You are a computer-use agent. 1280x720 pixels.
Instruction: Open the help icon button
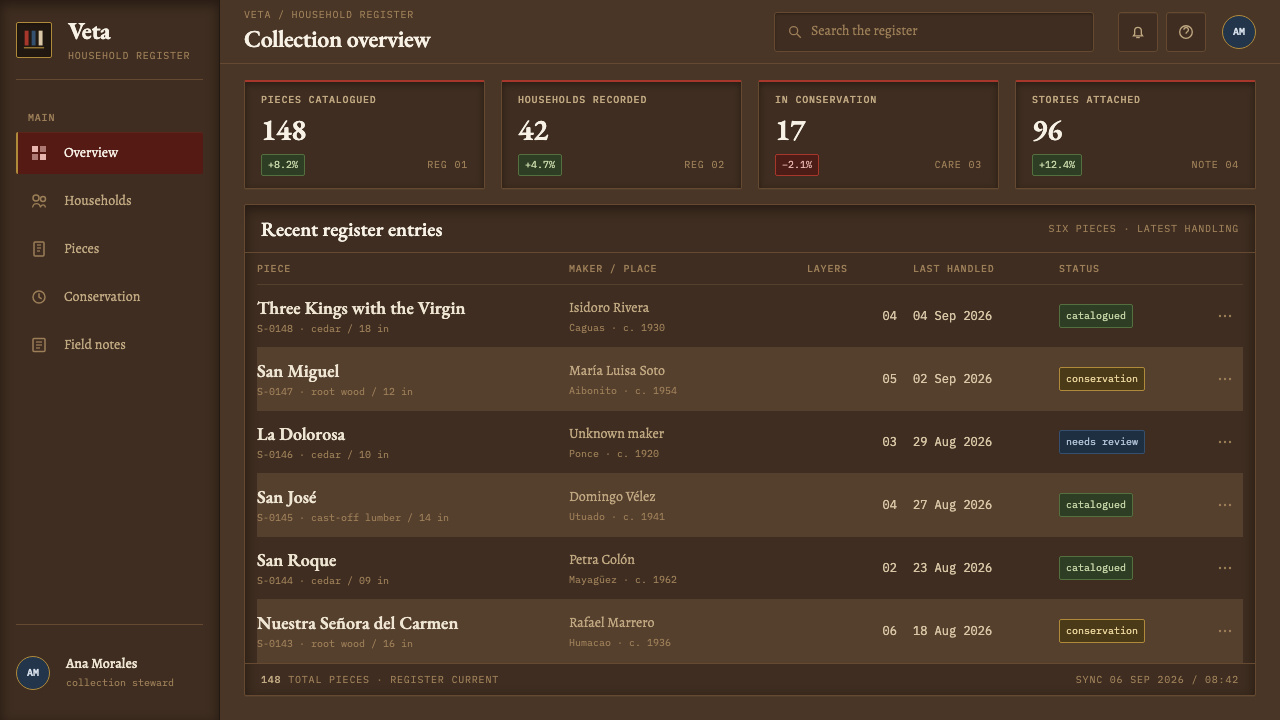1186,32
